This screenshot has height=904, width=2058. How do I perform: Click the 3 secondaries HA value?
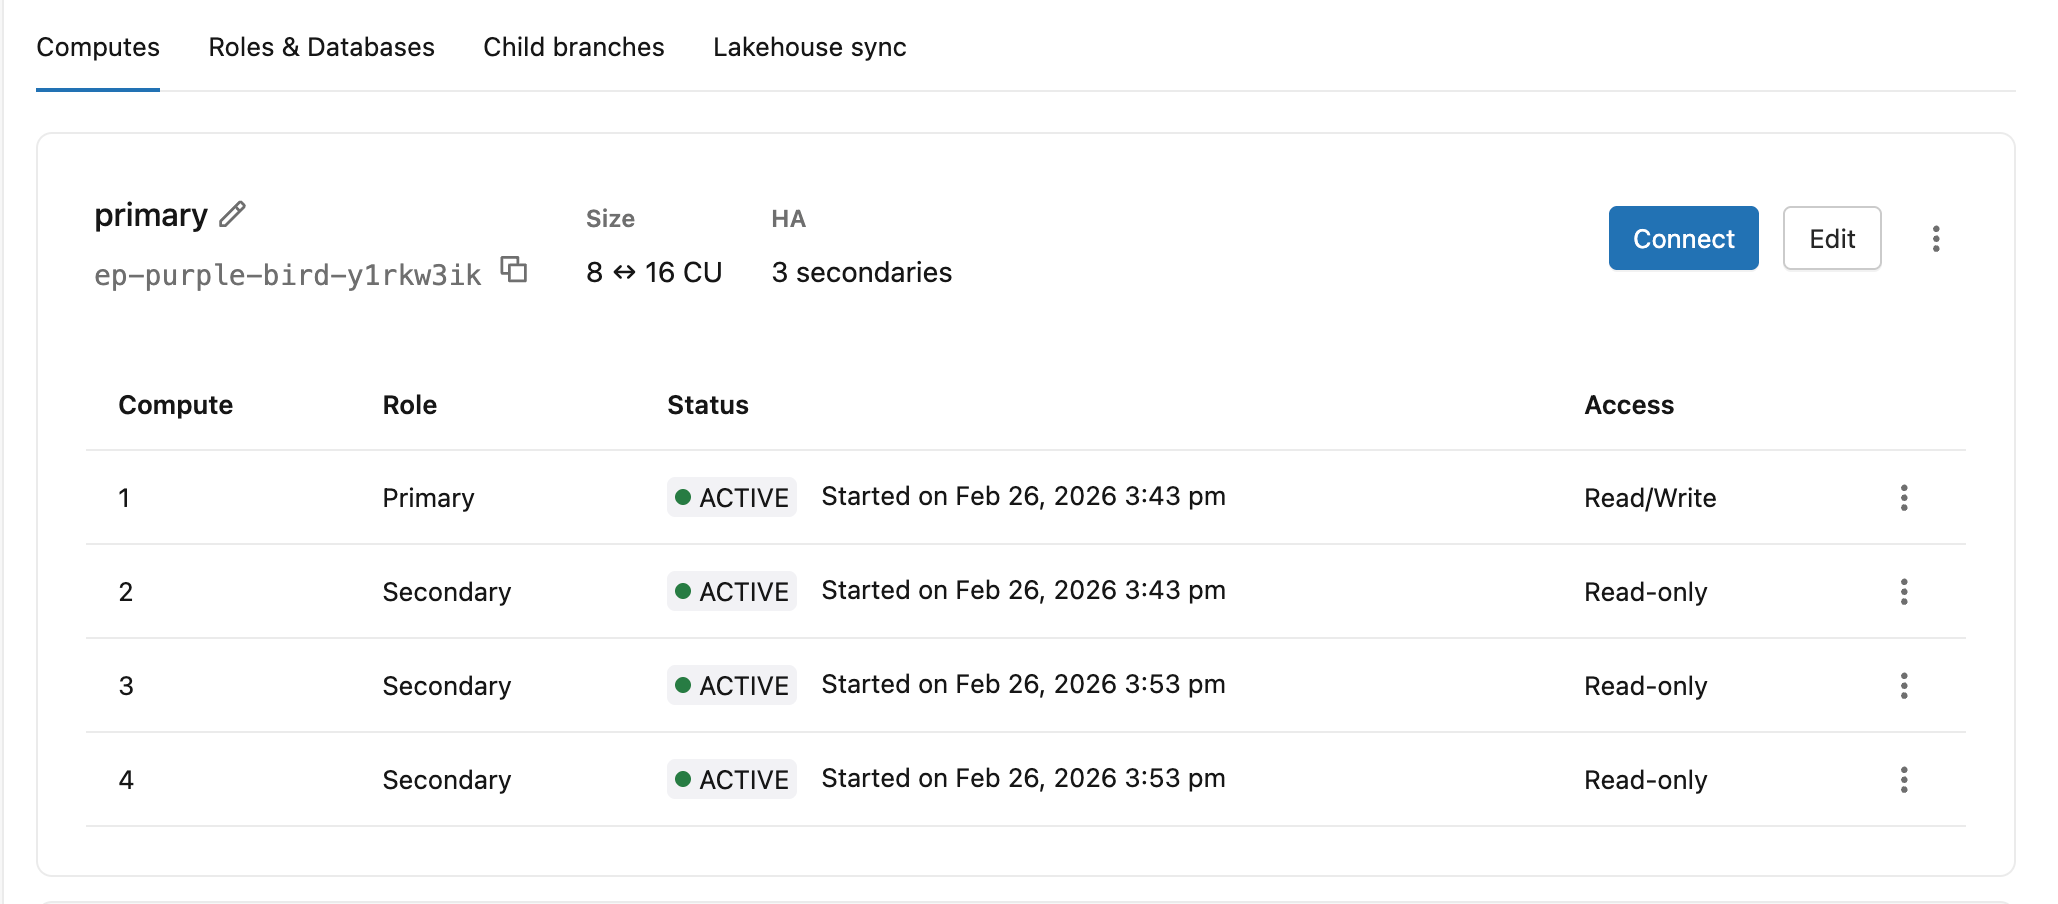[861, 272]
